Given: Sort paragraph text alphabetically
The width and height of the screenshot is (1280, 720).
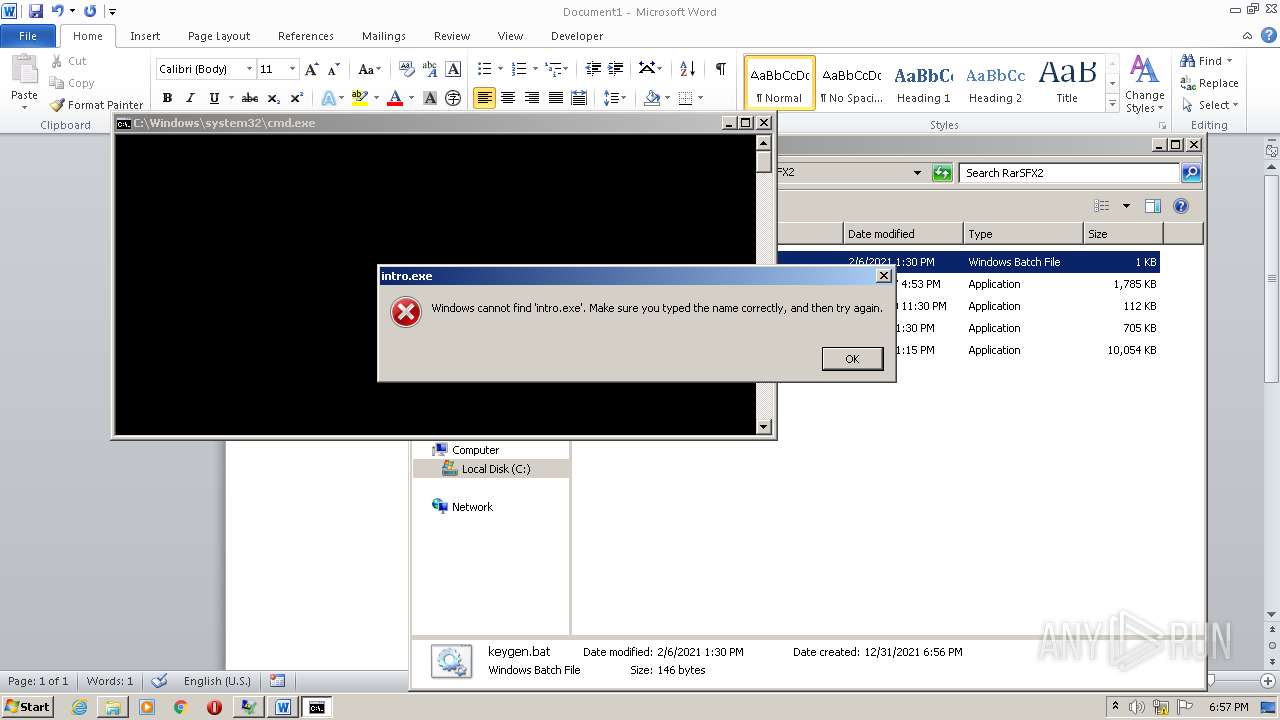Looking at the screenshot, I should pos(687,69).
